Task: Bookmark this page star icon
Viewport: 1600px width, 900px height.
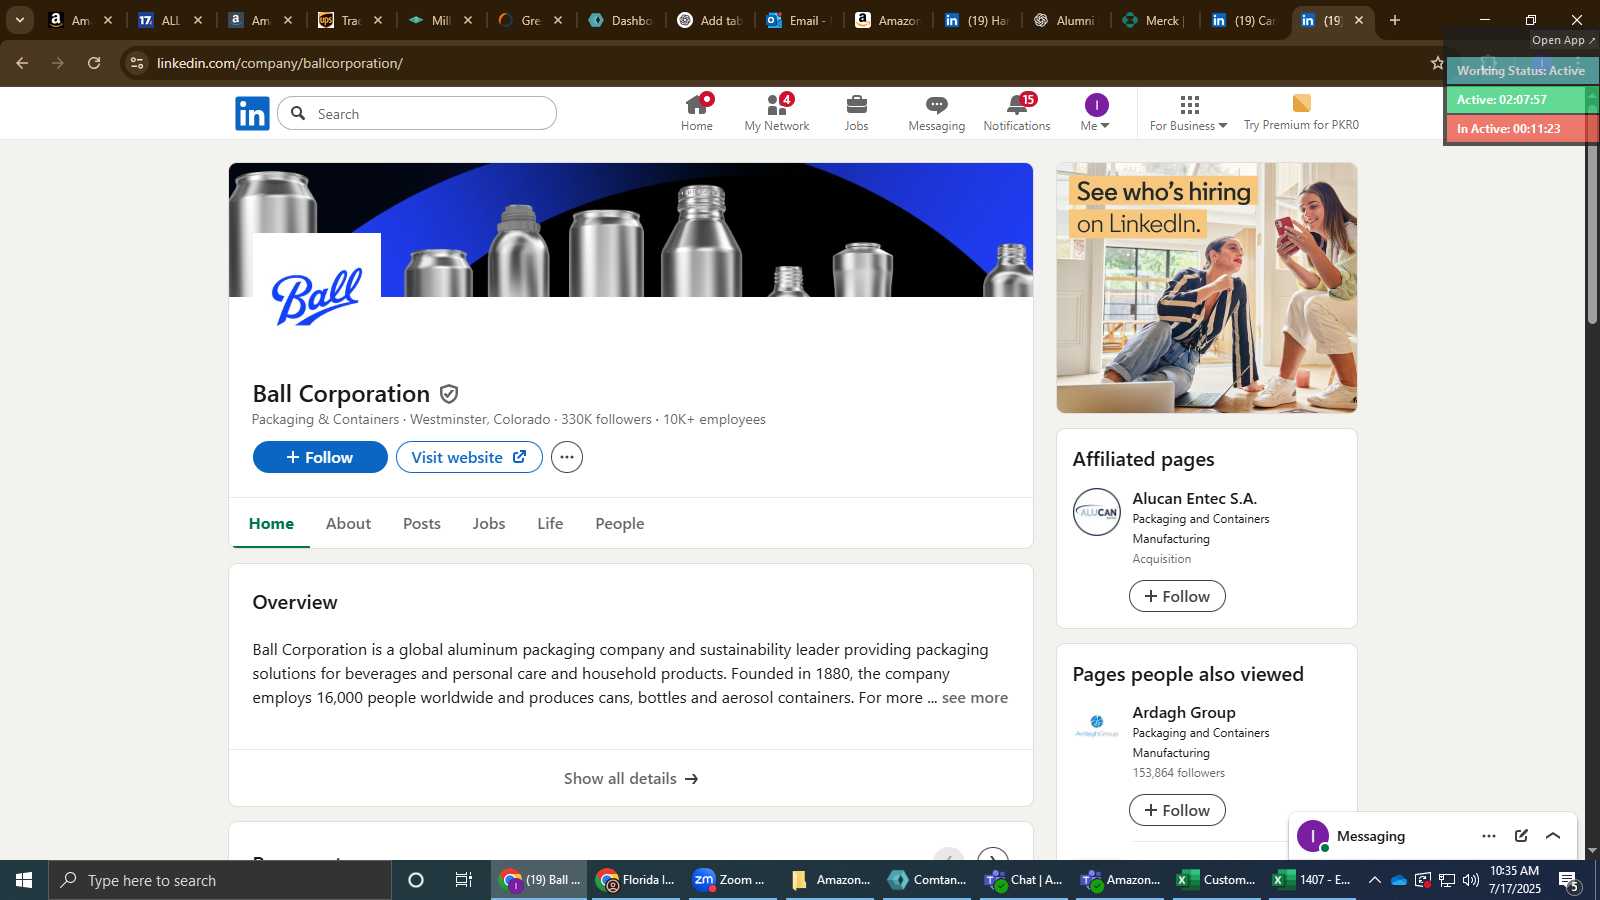Action: coord(1437,63)
